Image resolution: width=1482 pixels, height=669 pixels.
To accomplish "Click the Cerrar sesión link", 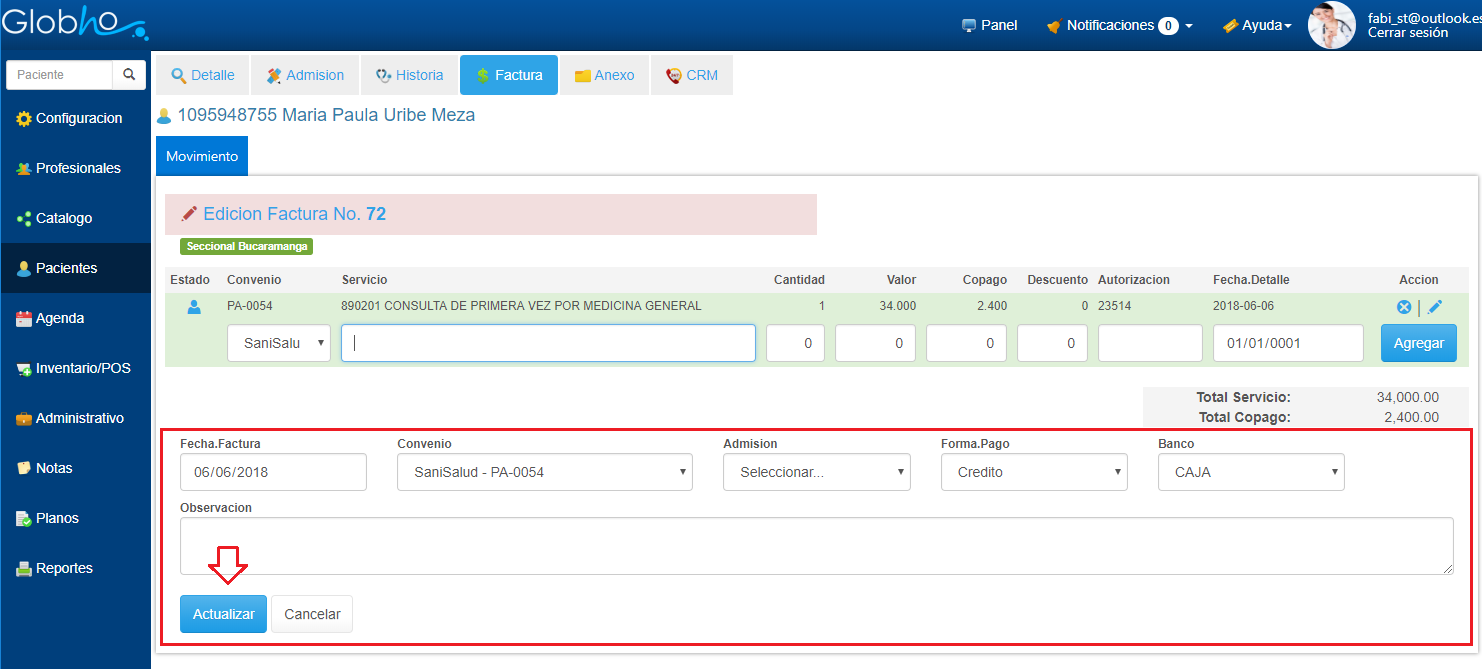I will coord(1407,33).
